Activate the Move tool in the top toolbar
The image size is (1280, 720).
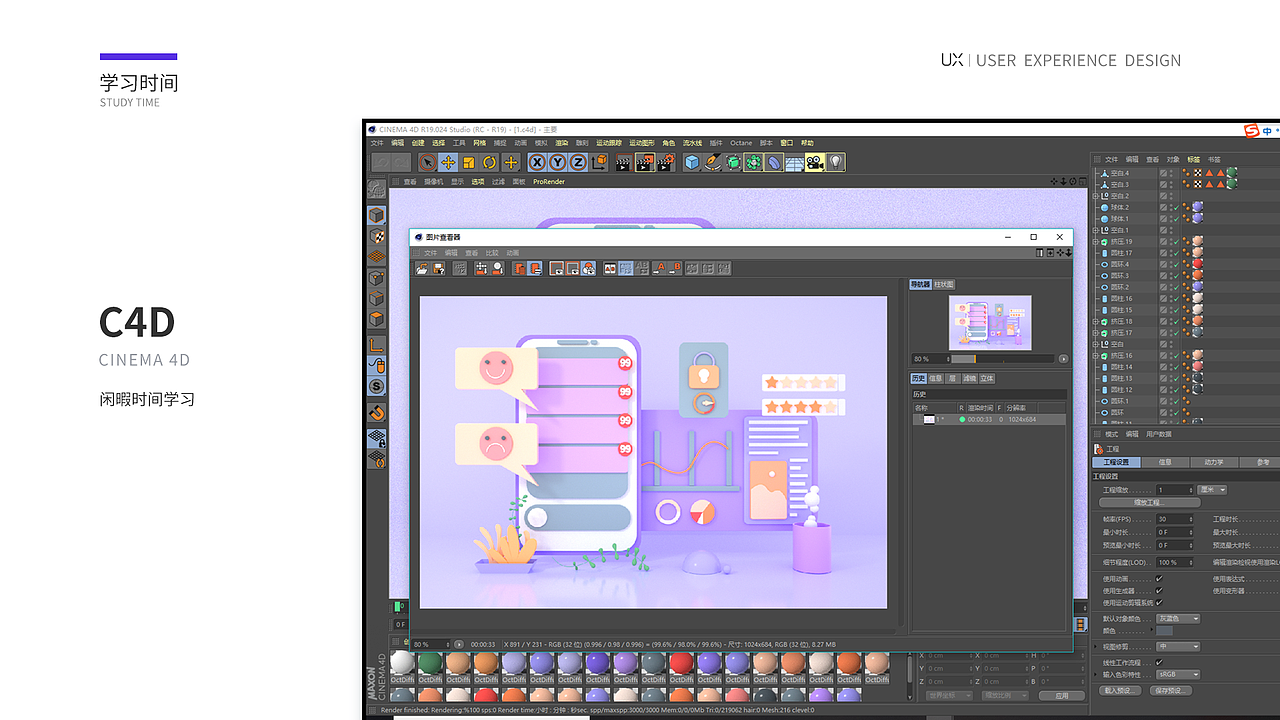pos(448,162)
